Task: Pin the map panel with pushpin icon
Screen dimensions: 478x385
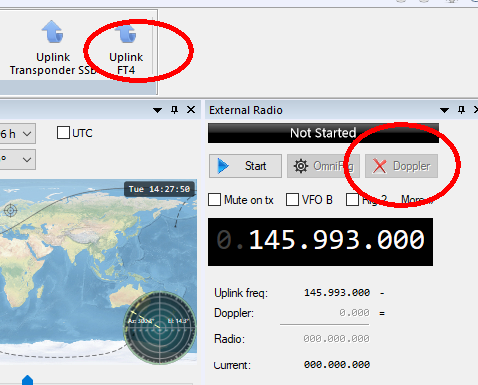Action: click(174, 110)
